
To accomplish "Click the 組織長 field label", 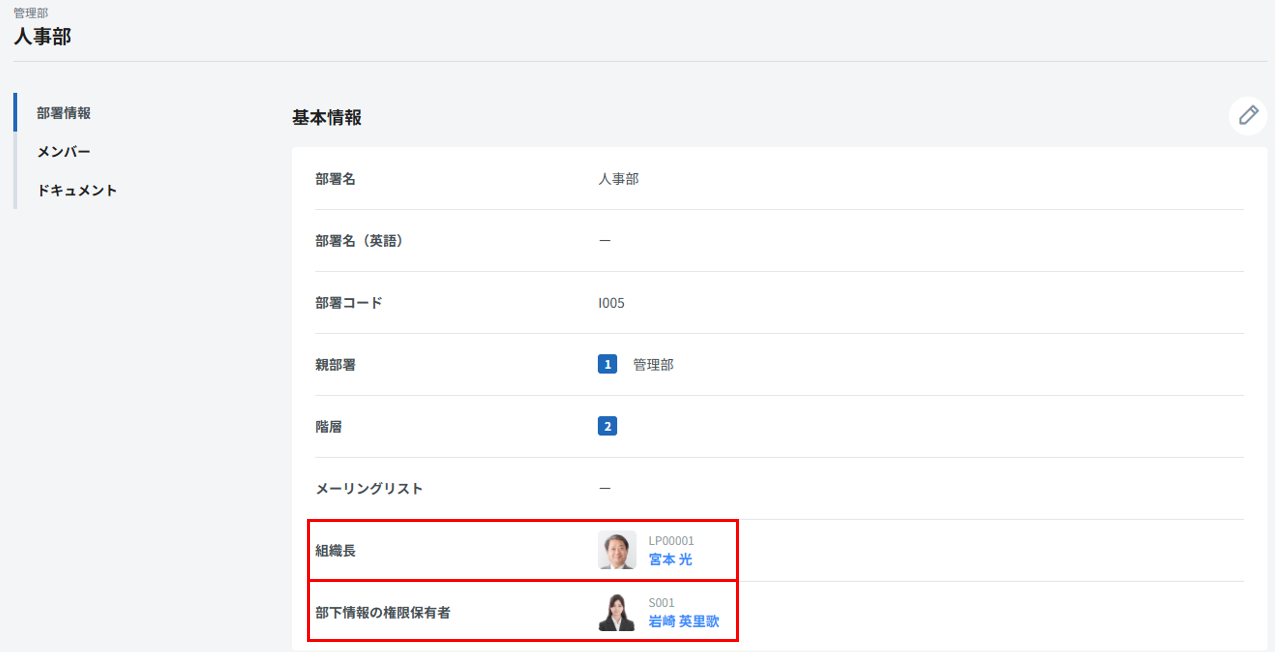I will coord(335,551).
